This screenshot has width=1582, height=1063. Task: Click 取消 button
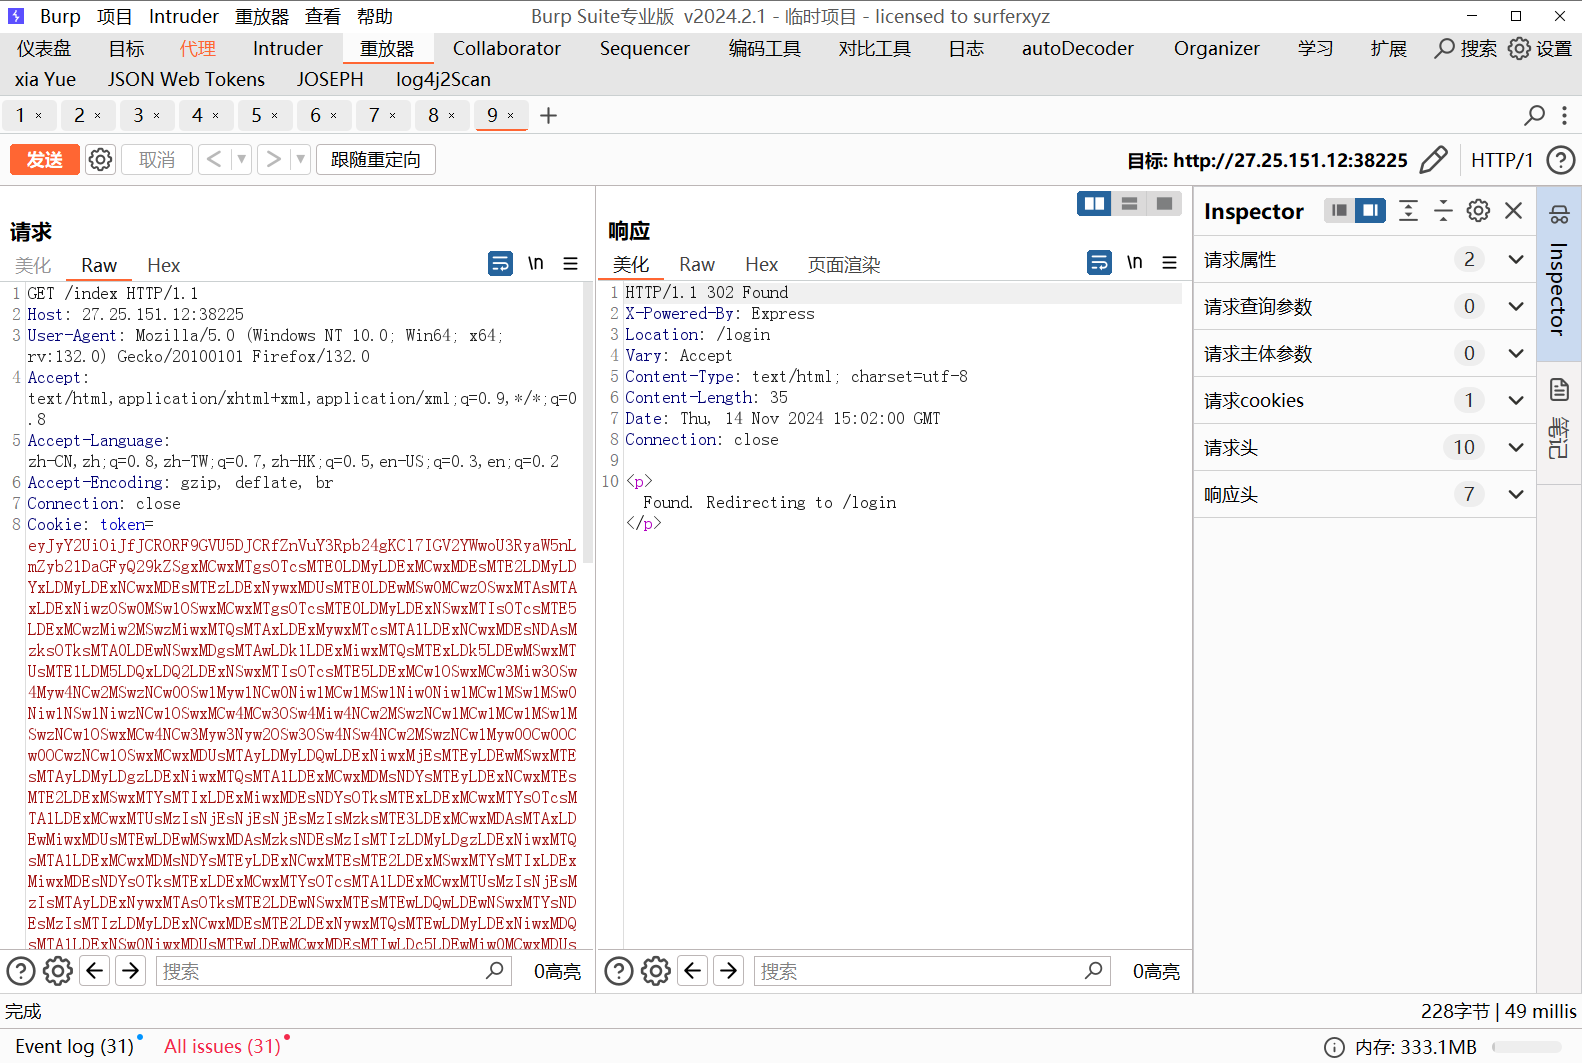[x=157, y=160]
